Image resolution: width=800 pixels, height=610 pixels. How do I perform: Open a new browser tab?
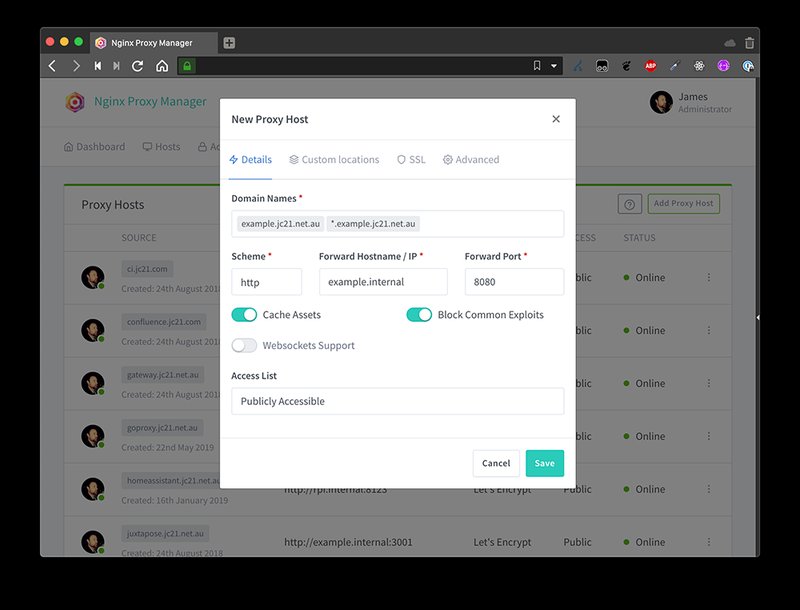[x=229, y=43]
